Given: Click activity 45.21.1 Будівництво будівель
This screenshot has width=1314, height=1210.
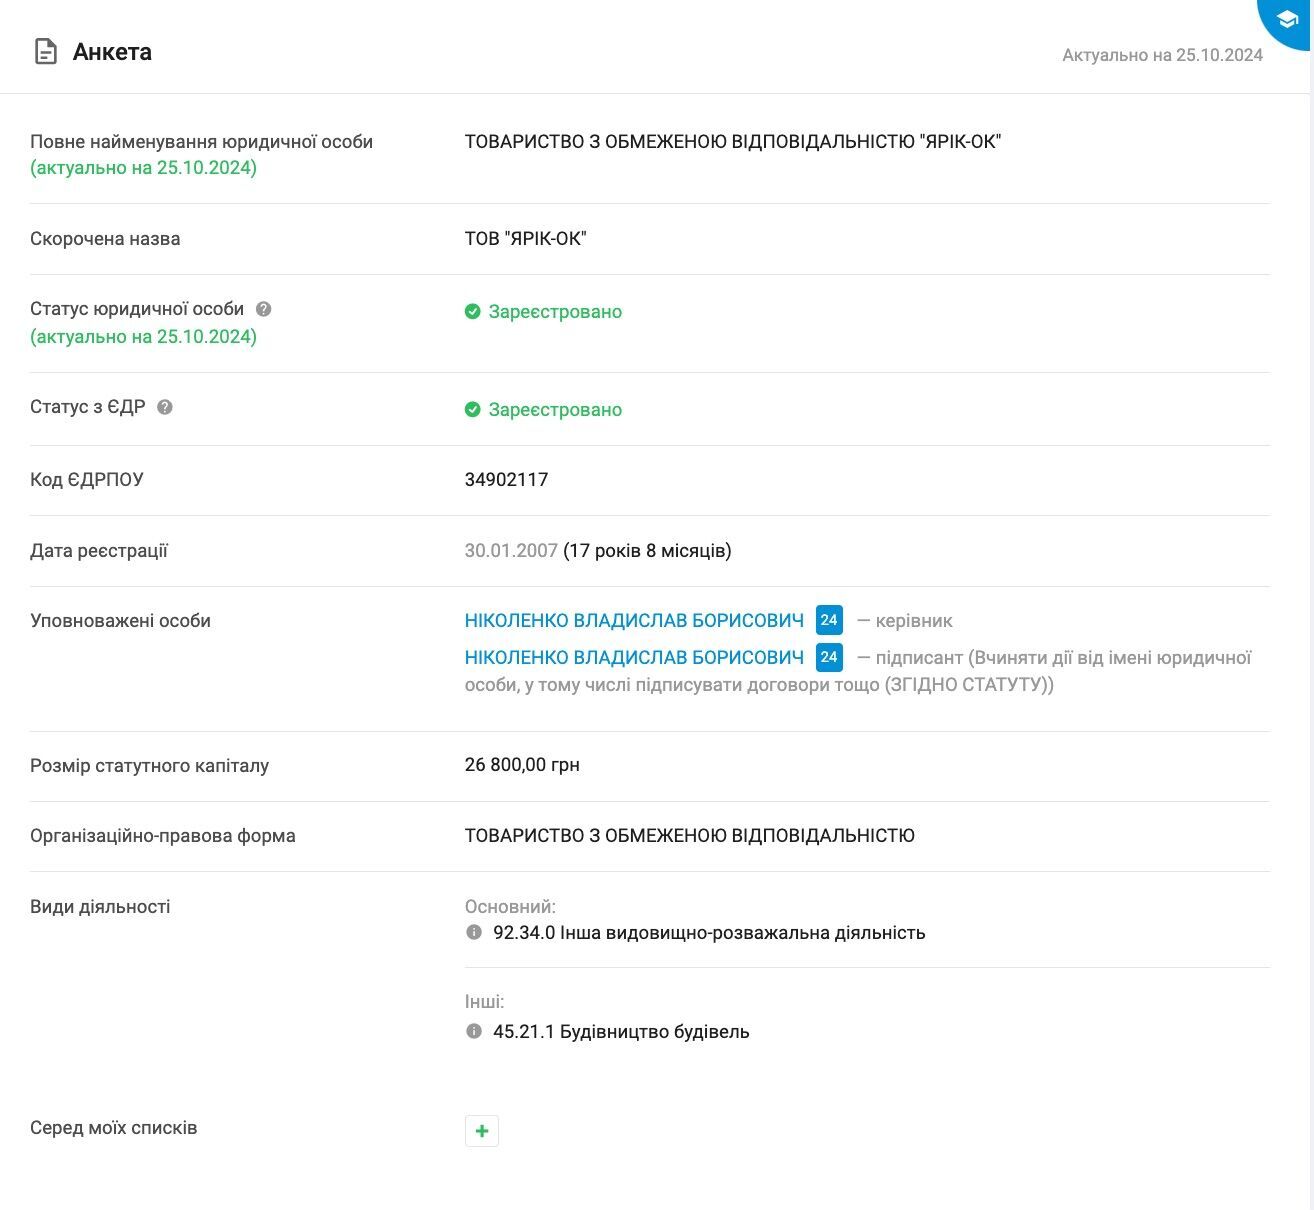Looking at the screenshot, I should (x=621, y=1032).
